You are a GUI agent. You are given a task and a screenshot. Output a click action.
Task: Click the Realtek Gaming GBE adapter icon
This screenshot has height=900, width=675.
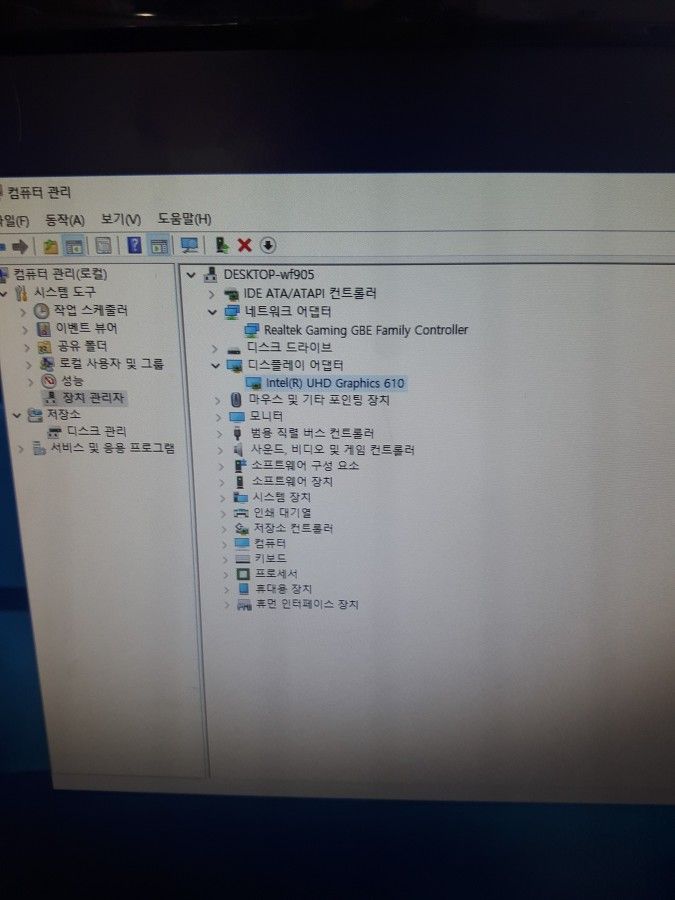(x=251, y=330)
